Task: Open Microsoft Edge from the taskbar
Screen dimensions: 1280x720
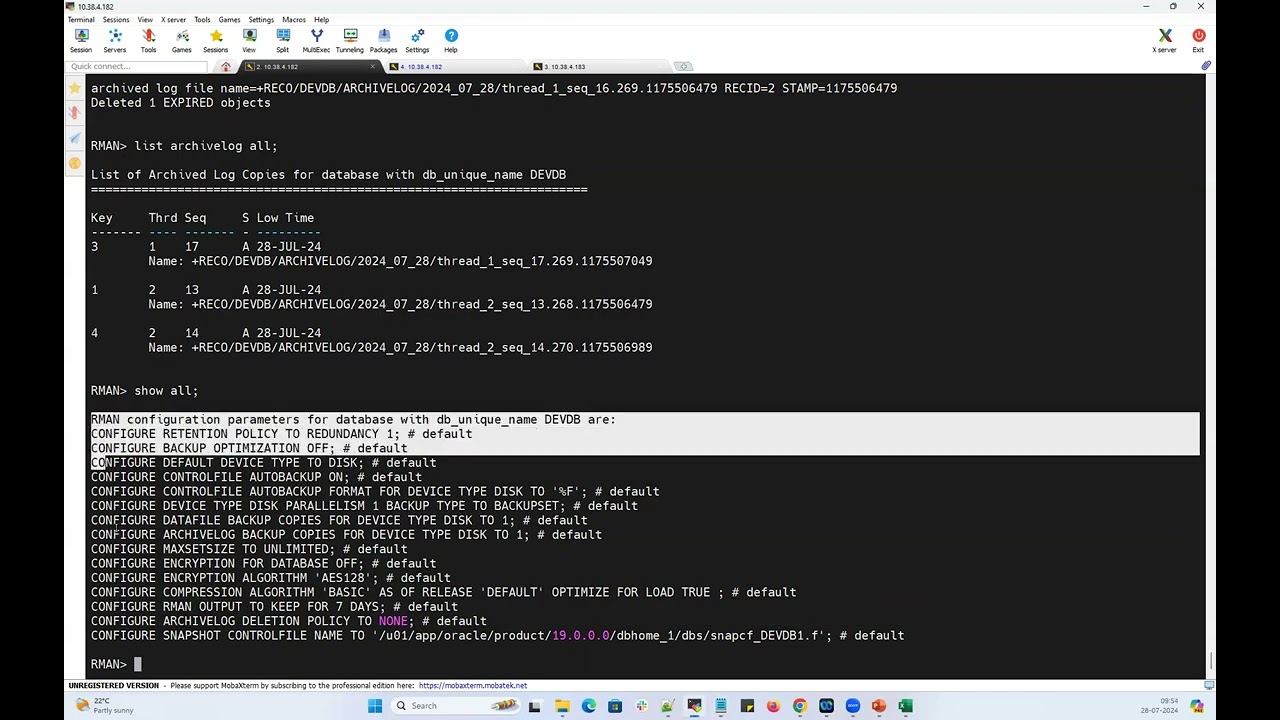Action: pyautogui.click(x=589, y=706)
